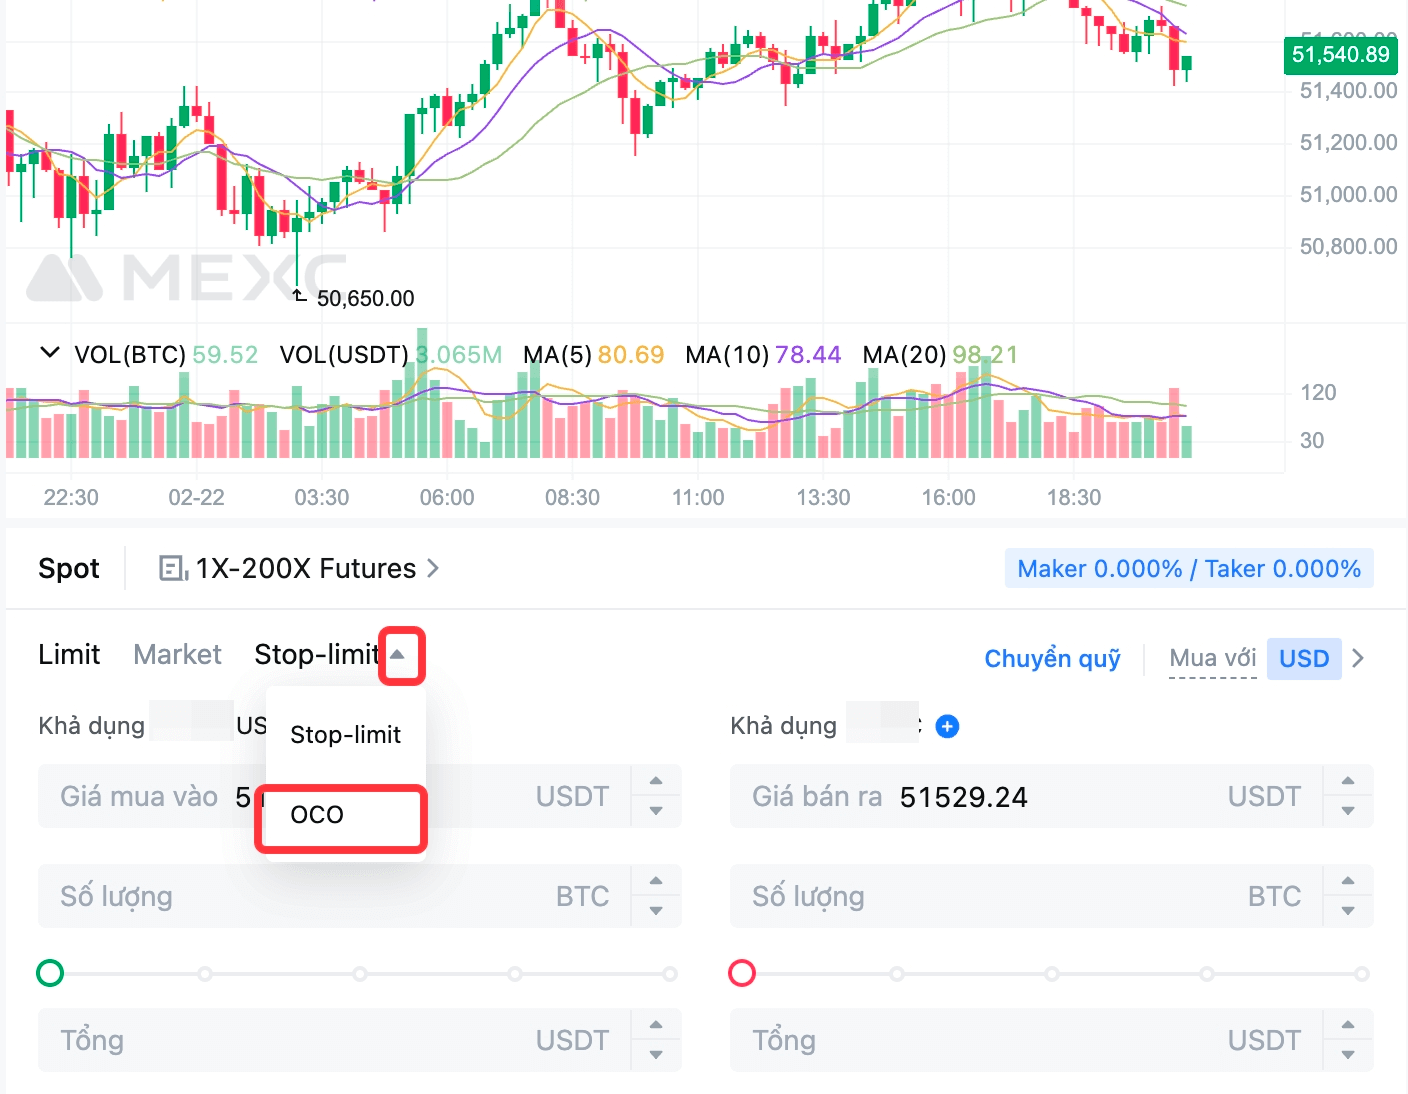Screen dimensions: 1408x1094
Task: Click the Chuyển quỹ transfer link
Action: point(1052,659)
